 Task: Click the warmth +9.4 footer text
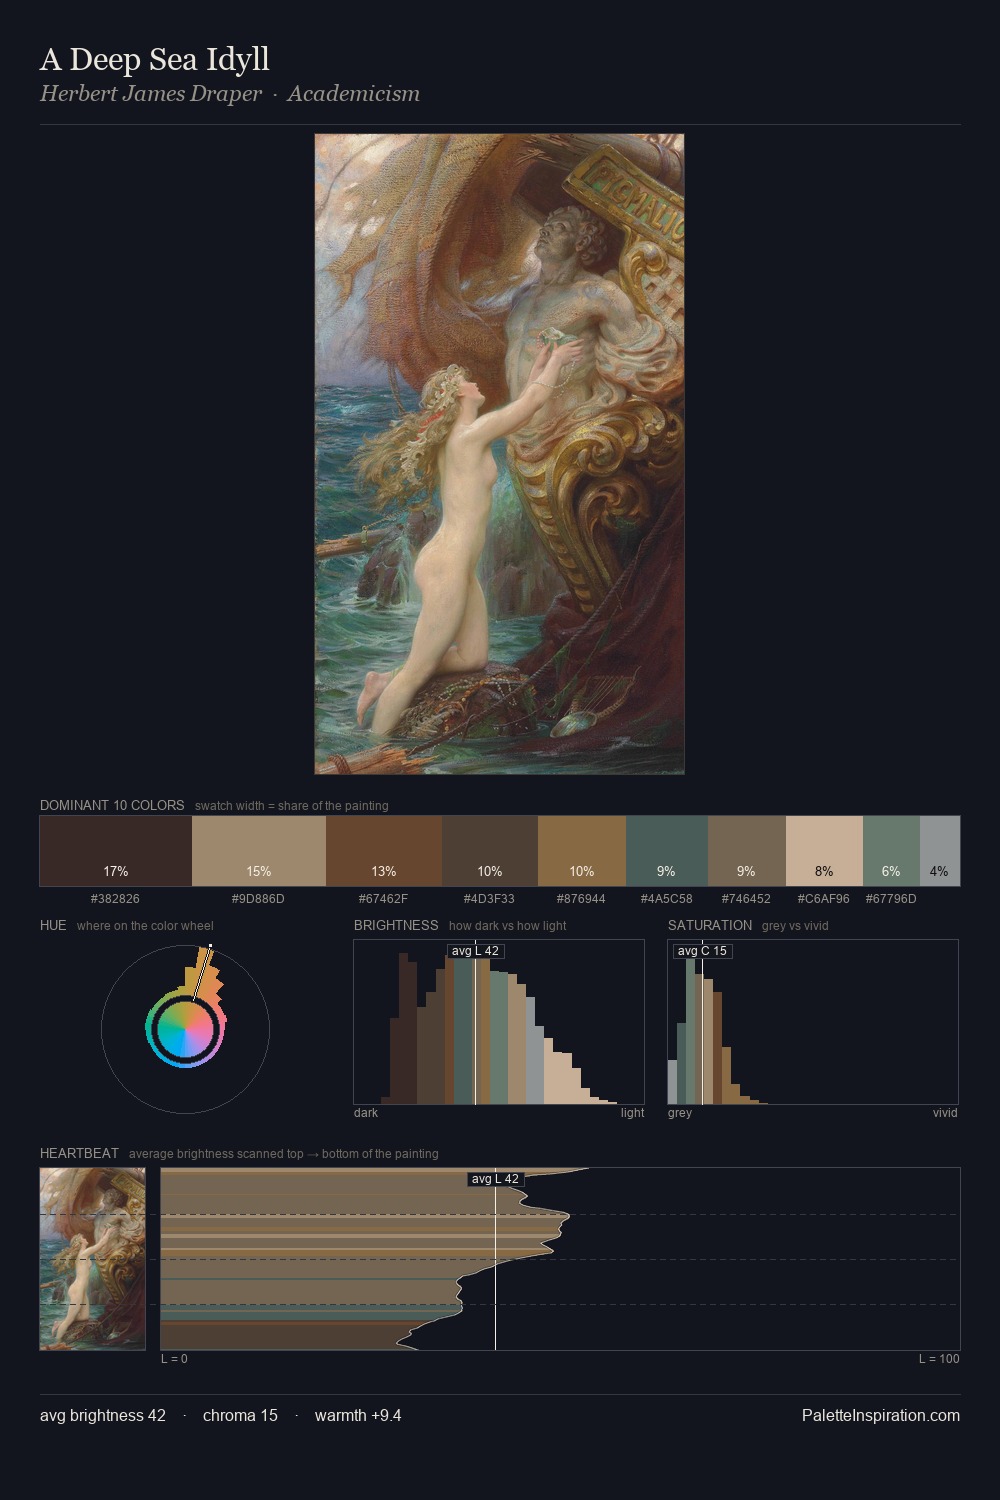(x=358, y=1416)
